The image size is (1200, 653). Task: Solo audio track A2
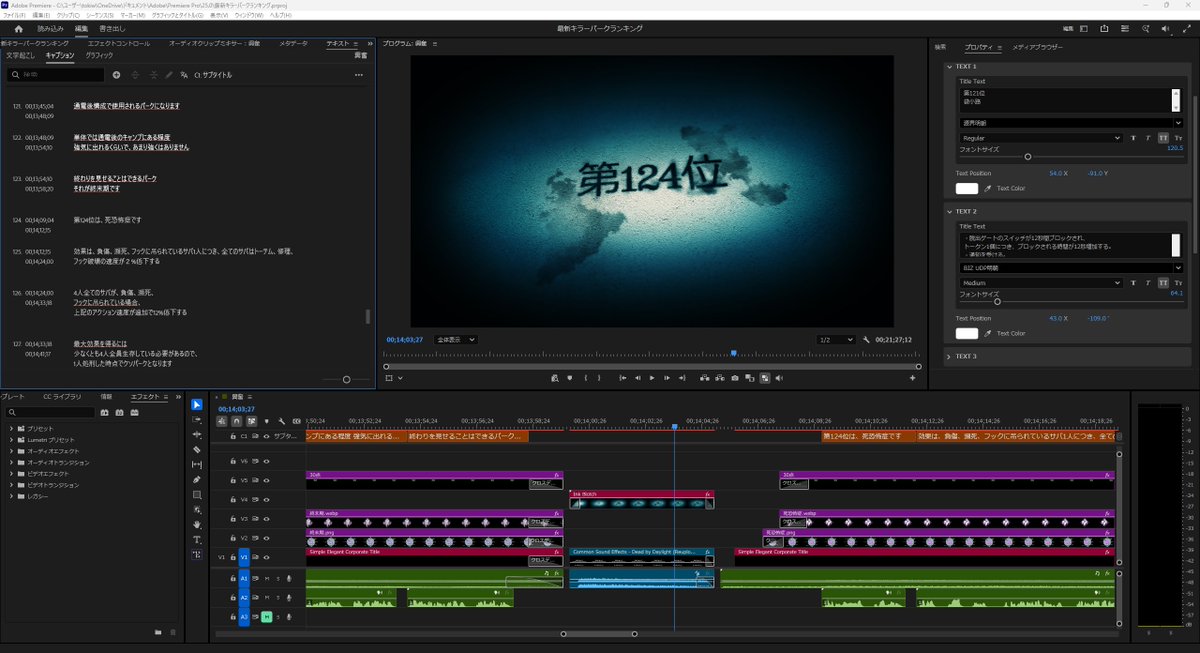(x=278, y=597)
